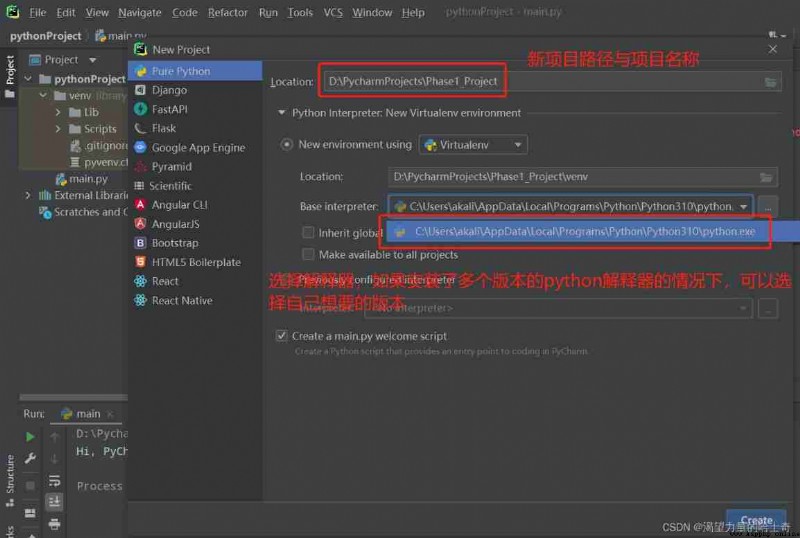Image resolution: width=800 pixels, height=538 pixels.
Task: Click the Create button
Action: (x=756, y=520)
